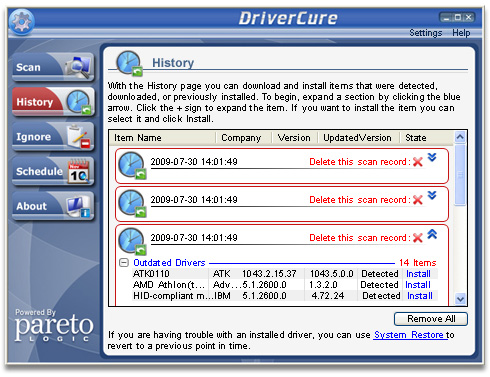Sort by Version column header
490x377 pixels.
coord(295,138)
